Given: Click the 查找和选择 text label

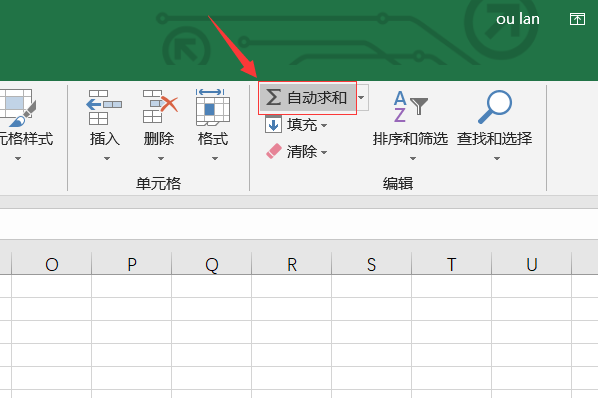Looking at the screenshot, I should pos(495,138).
